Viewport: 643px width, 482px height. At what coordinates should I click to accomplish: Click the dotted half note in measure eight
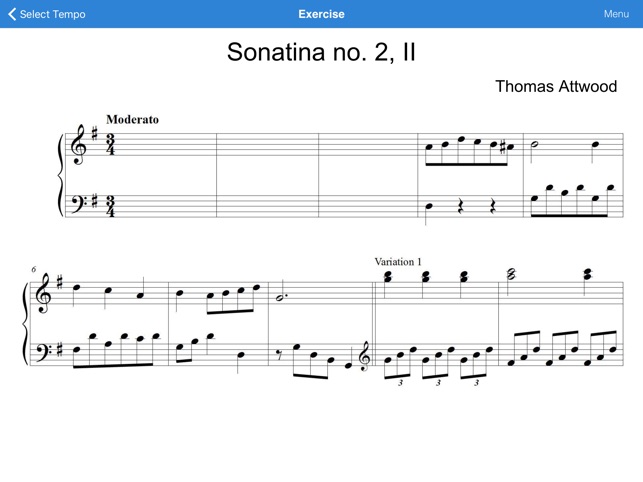282,298
